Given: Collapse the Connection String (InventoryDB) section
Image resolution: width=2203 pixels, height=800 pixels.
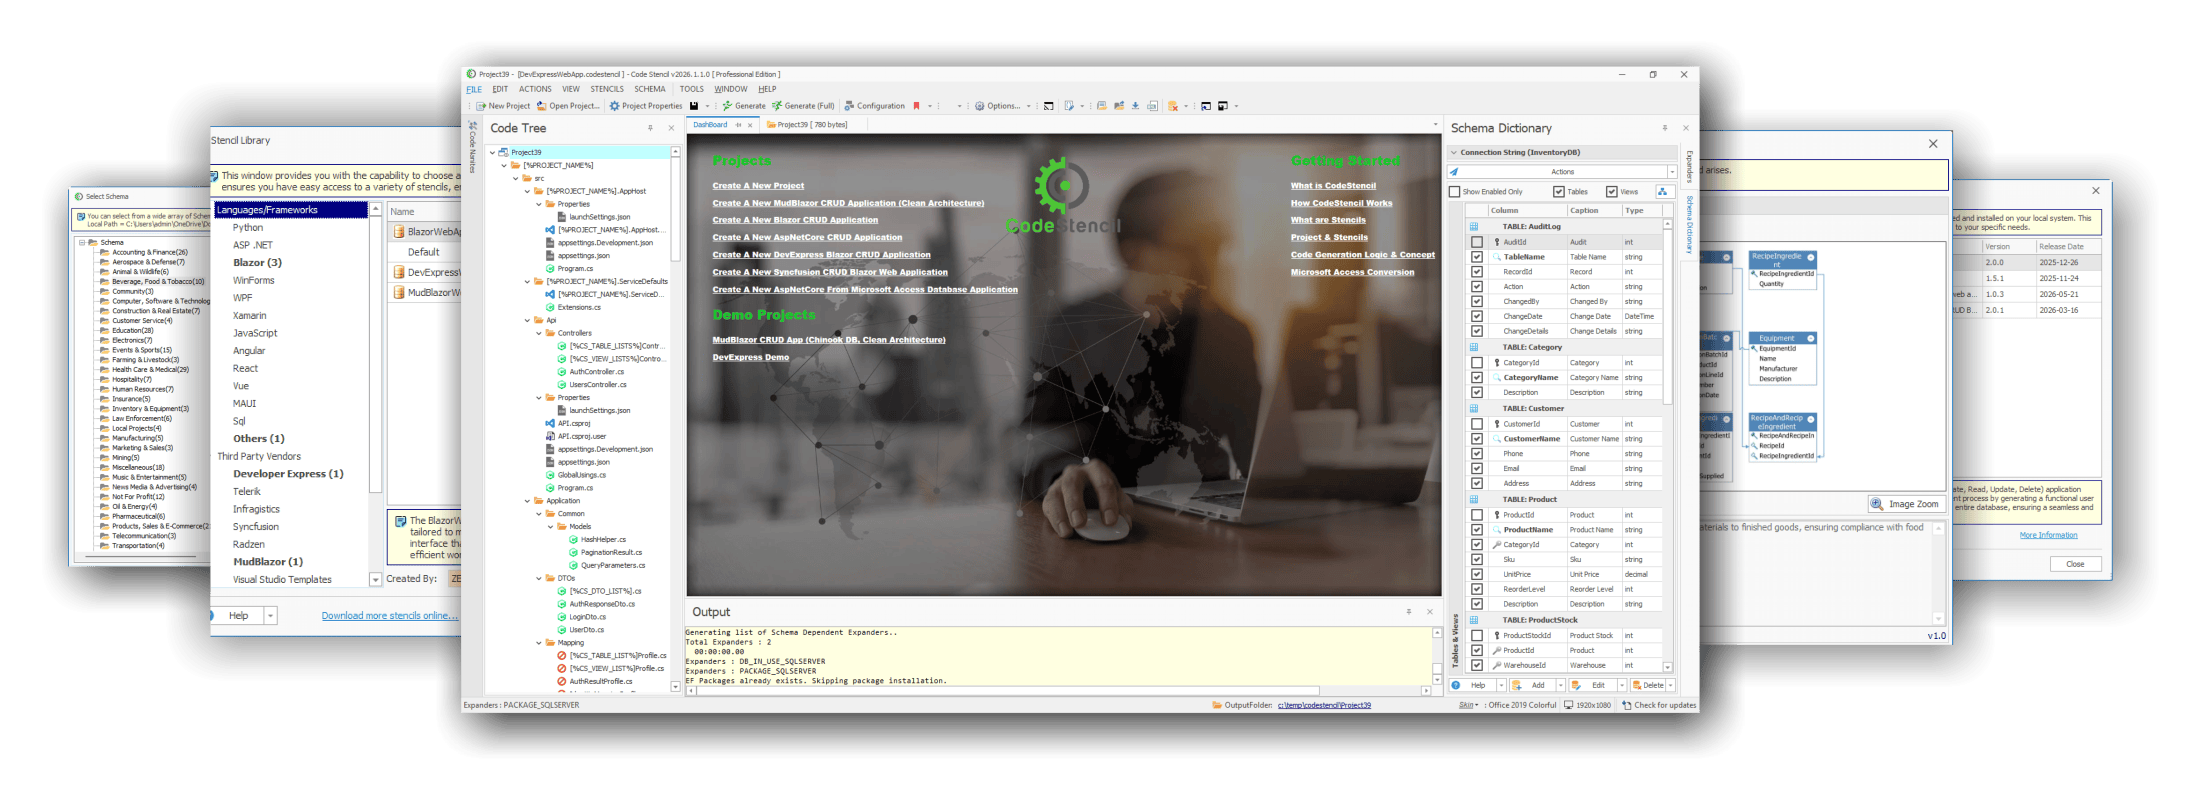Looking at the screenshot, I should click(x=1454, y=153).
